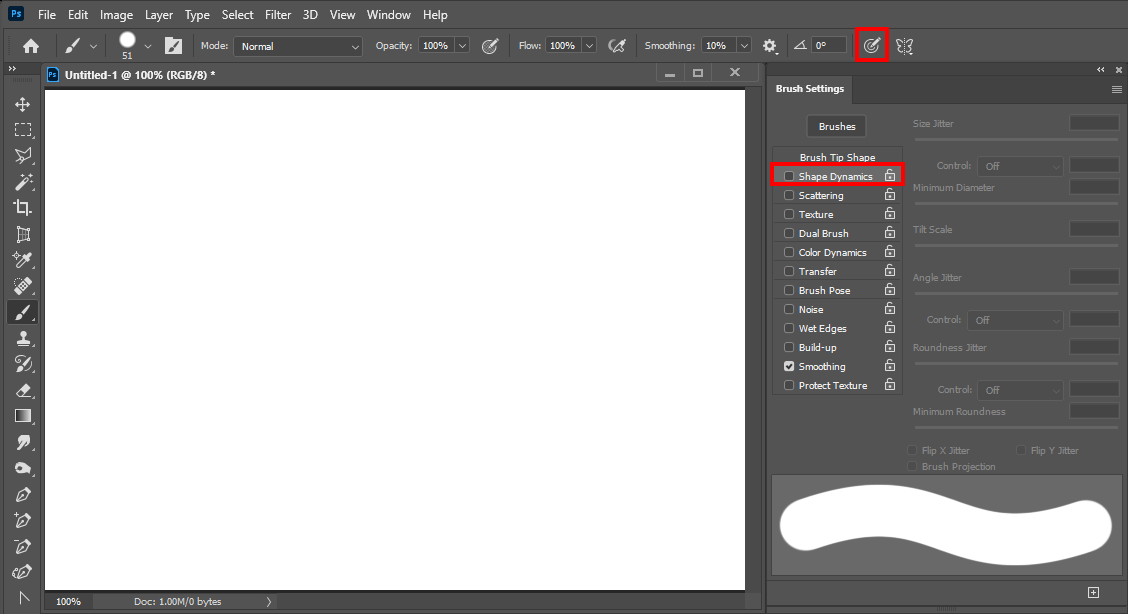Switch to the Brush Settings tab
The image size is (1128, 614).
coord(809,89)
